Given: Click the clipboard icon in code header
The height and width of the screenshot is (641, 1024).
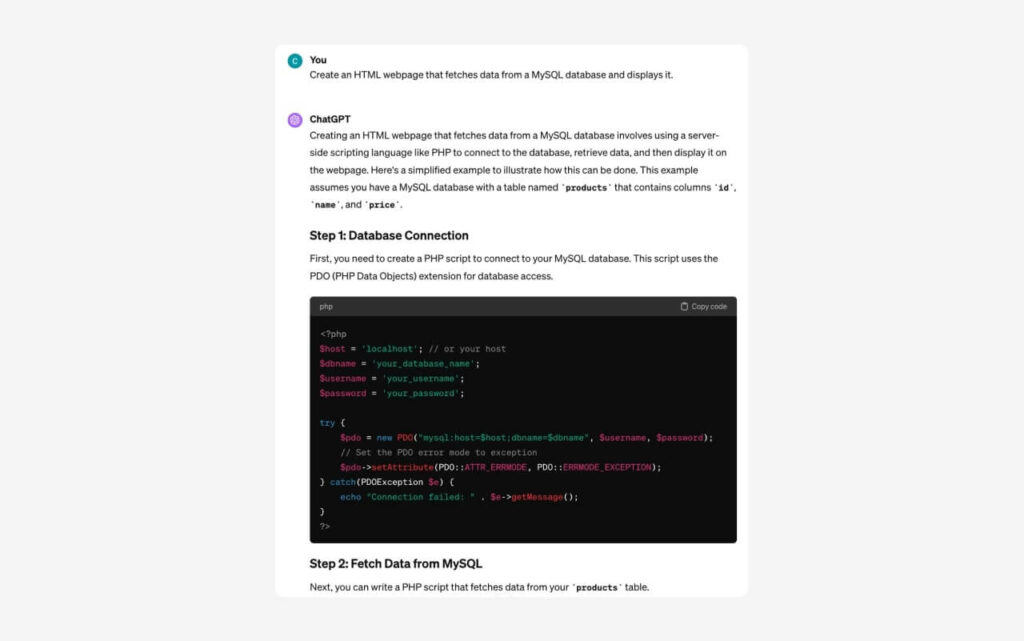Looking at the screenshot, I should pos(684,307).
